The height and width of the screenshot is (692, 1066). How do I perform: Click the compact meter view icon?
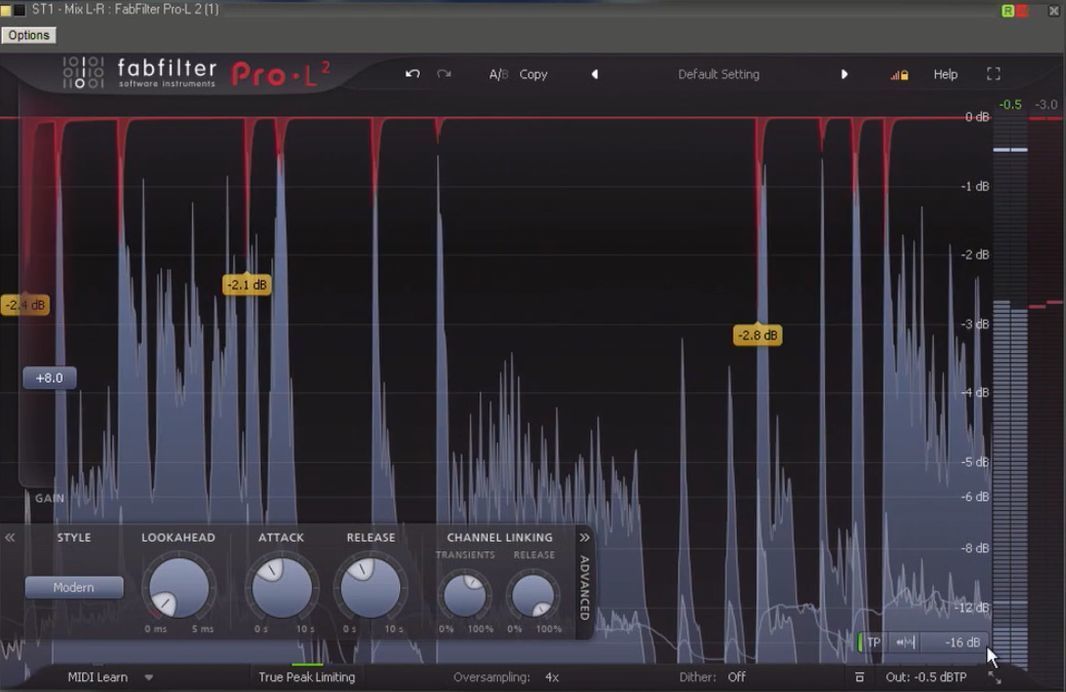click(x=858, y=677)
